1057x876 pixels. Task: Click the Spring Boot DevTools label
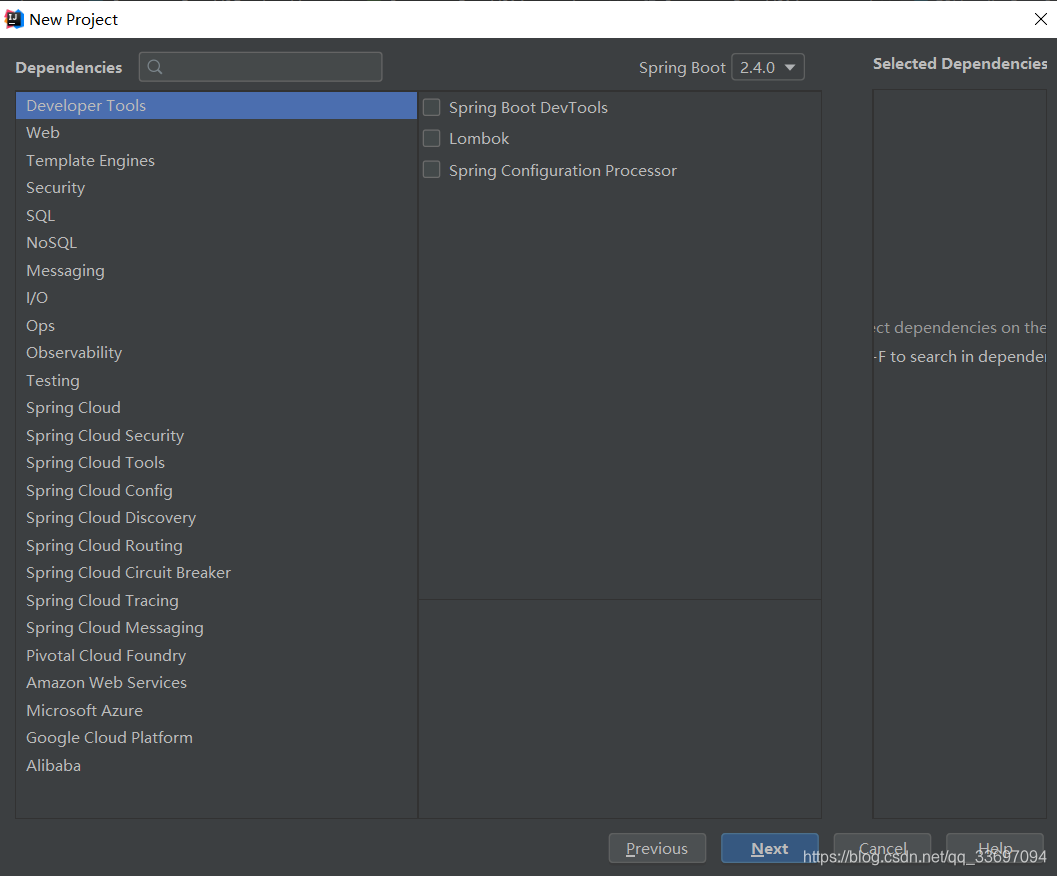(x=528, y=107)
